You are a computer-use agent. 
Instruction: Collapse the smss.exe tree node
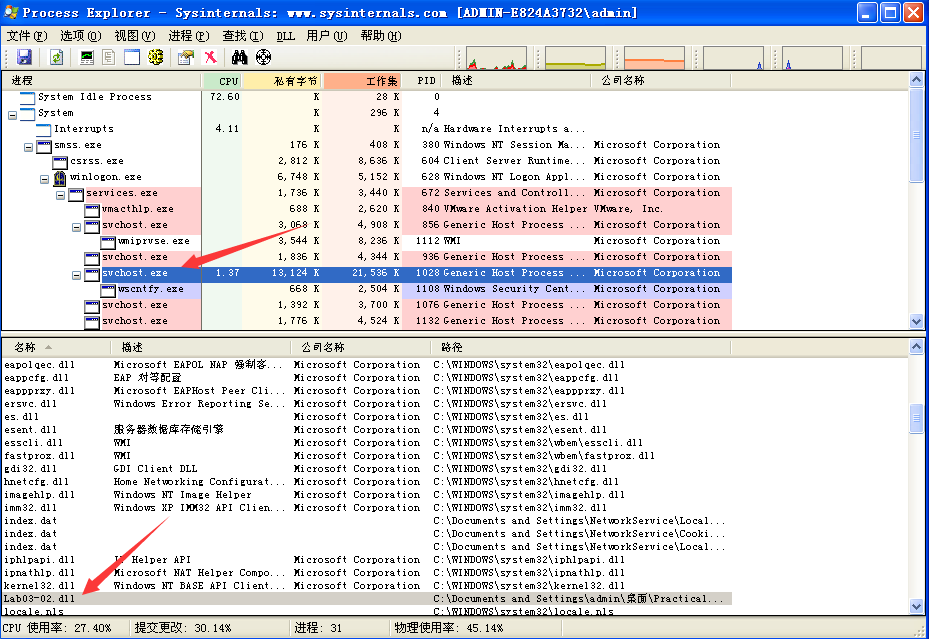coord(28,147)
